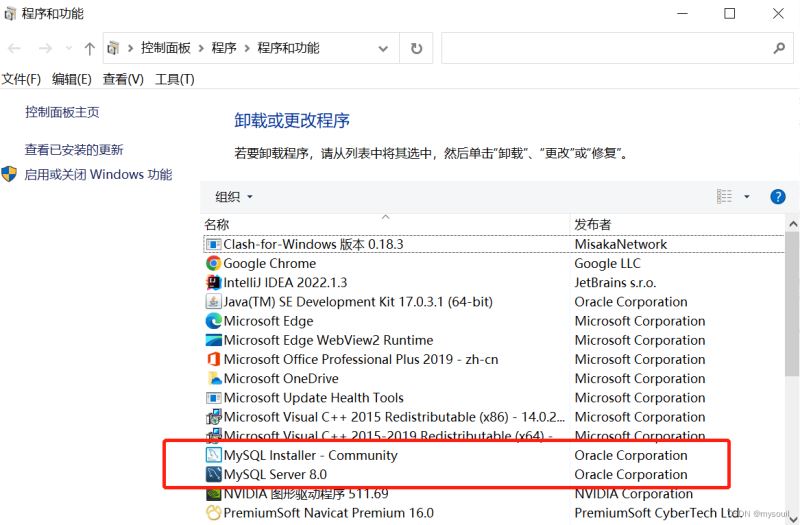Open the 组织 dropdown menu
This screenshot has height=525, width=800.
point(234,197)
